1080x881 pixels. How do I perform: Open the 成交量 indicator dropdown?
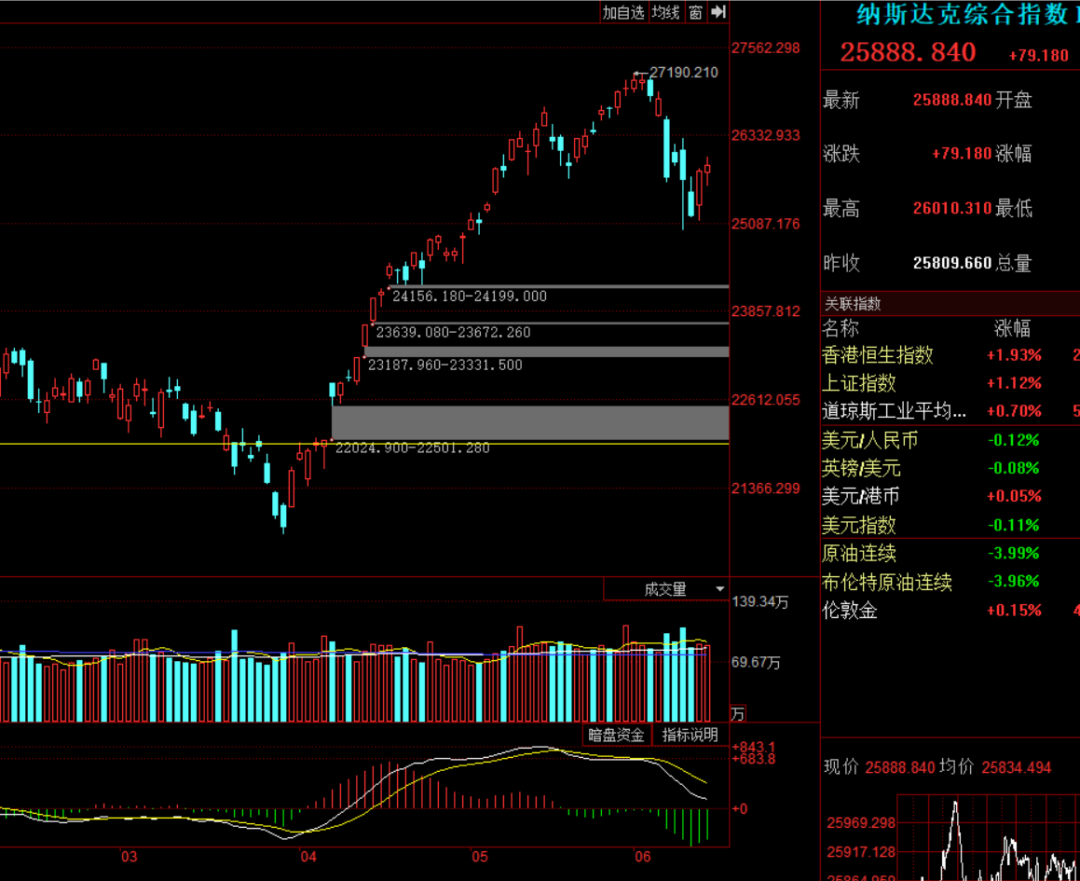[666, 590]
